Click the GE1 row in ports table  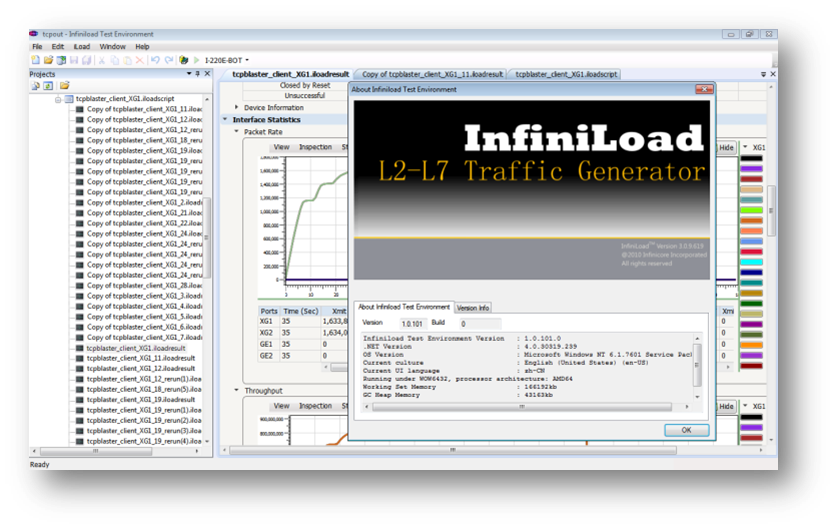(x=303, y=344)
